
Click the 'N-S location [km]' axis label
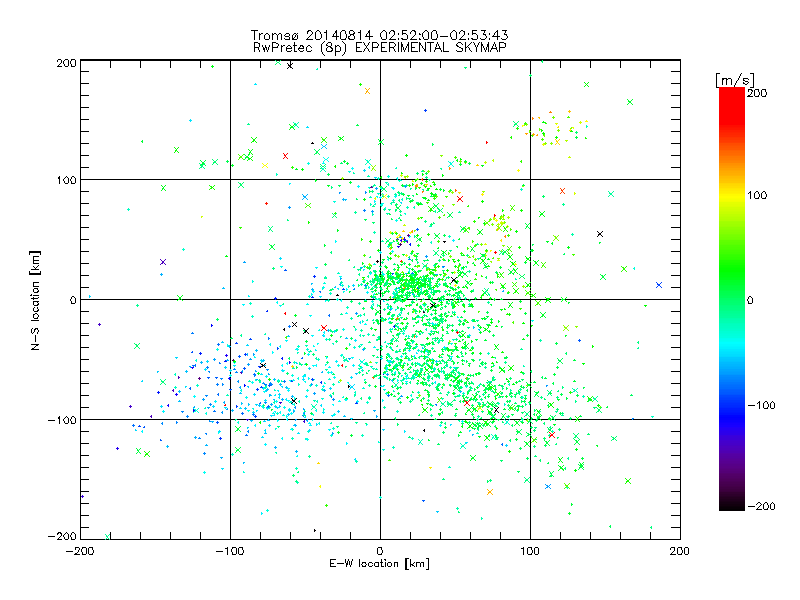coord(35,301)
